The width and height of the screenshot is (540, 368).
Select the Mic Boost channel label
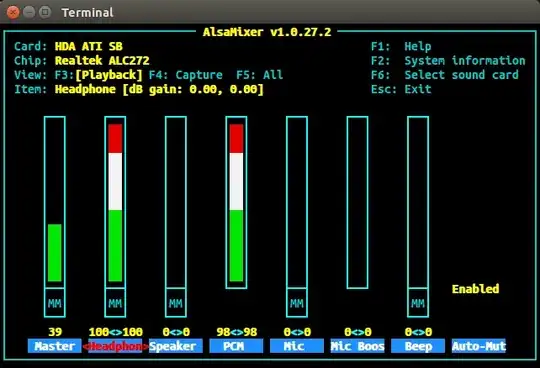coord(357,346)
